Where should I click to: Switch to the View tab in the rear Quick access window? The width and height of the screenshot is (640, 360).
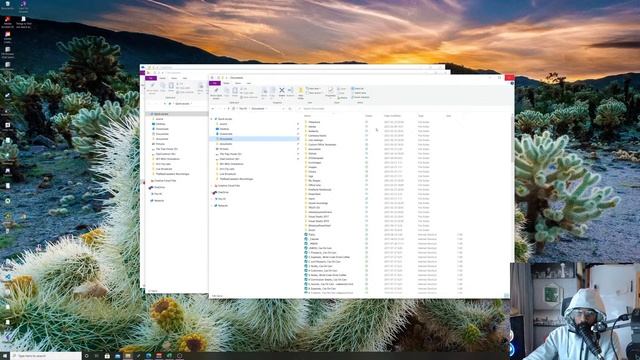tap(184, 78)
